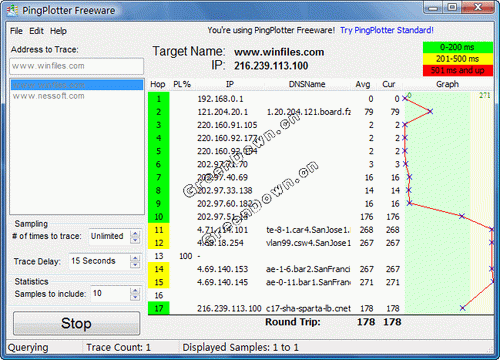Click the yellow 201-500 ms legend swatch

click(x=458, y=59)
